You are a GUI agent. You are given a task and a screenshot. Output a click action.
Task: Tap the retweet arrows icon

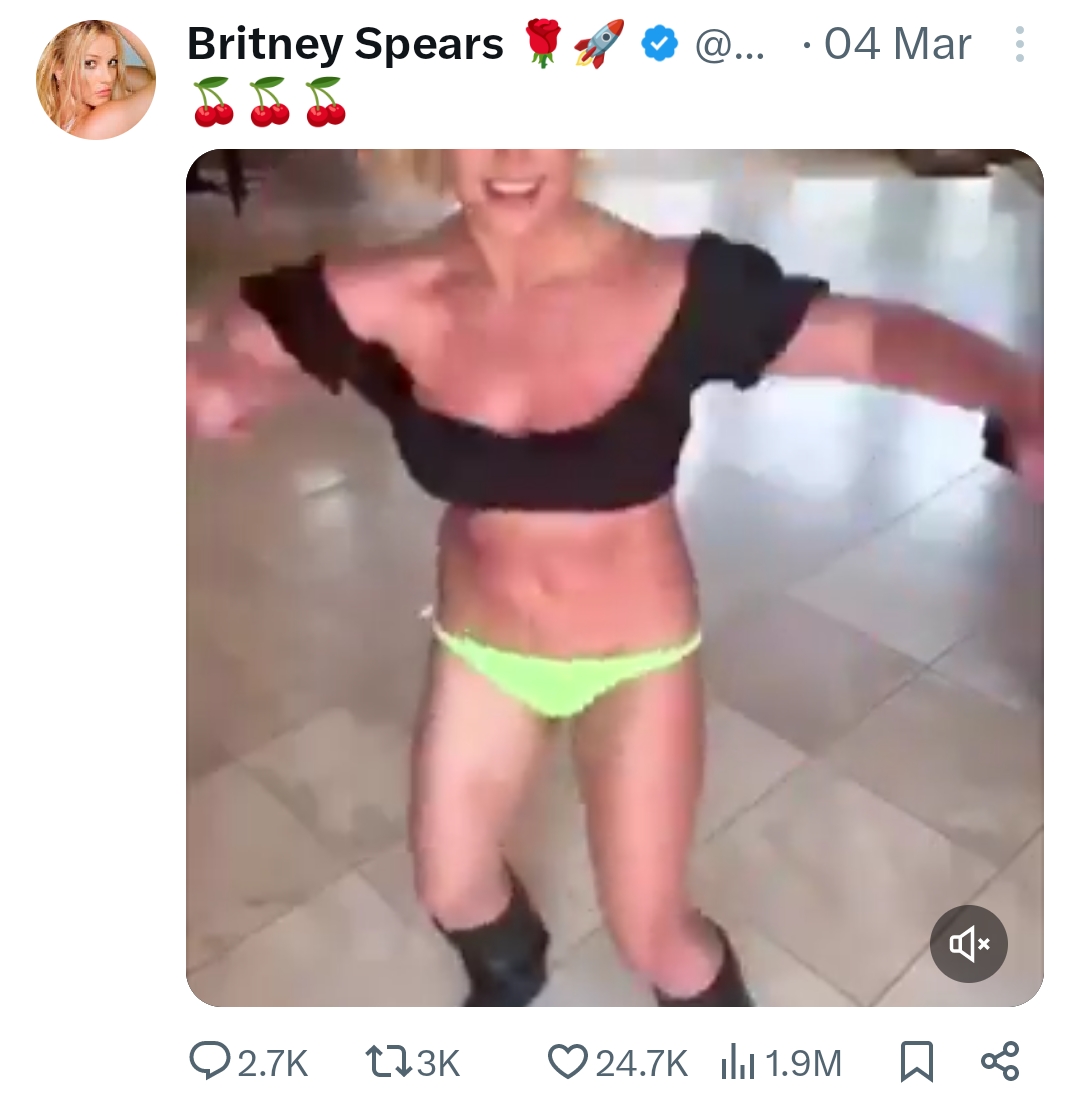pyautogui.click(x=388, y=1061)
